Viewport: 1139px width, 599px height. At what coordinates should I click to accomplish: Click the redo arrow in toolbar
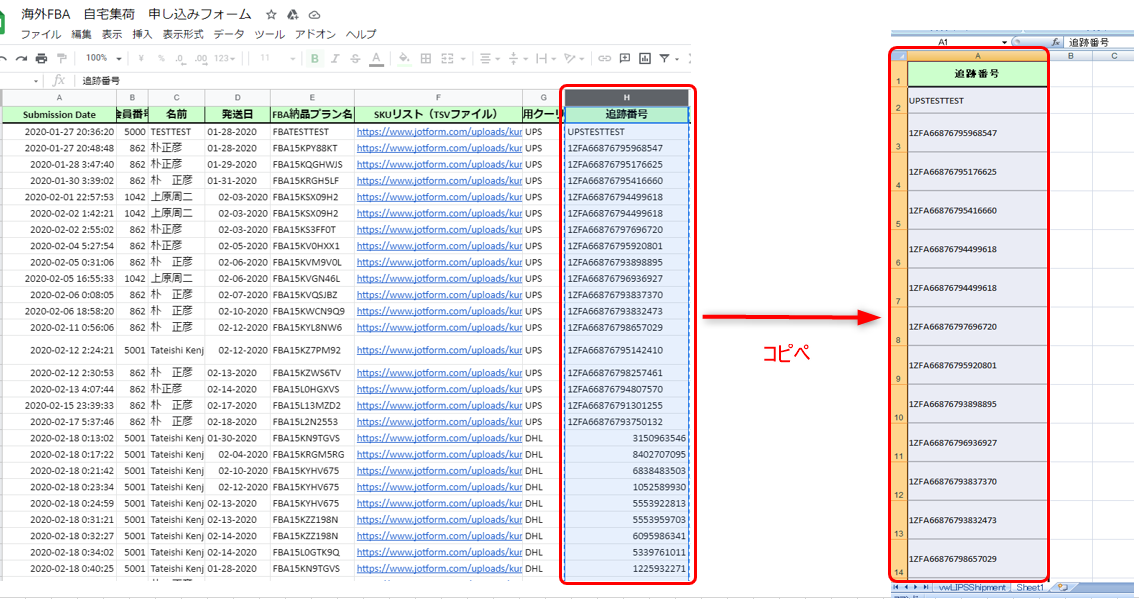point(21,59)
